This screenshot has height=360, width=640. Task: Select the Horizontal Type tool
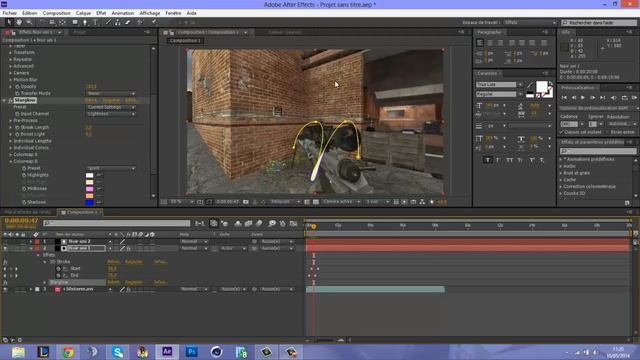[95, 22]
